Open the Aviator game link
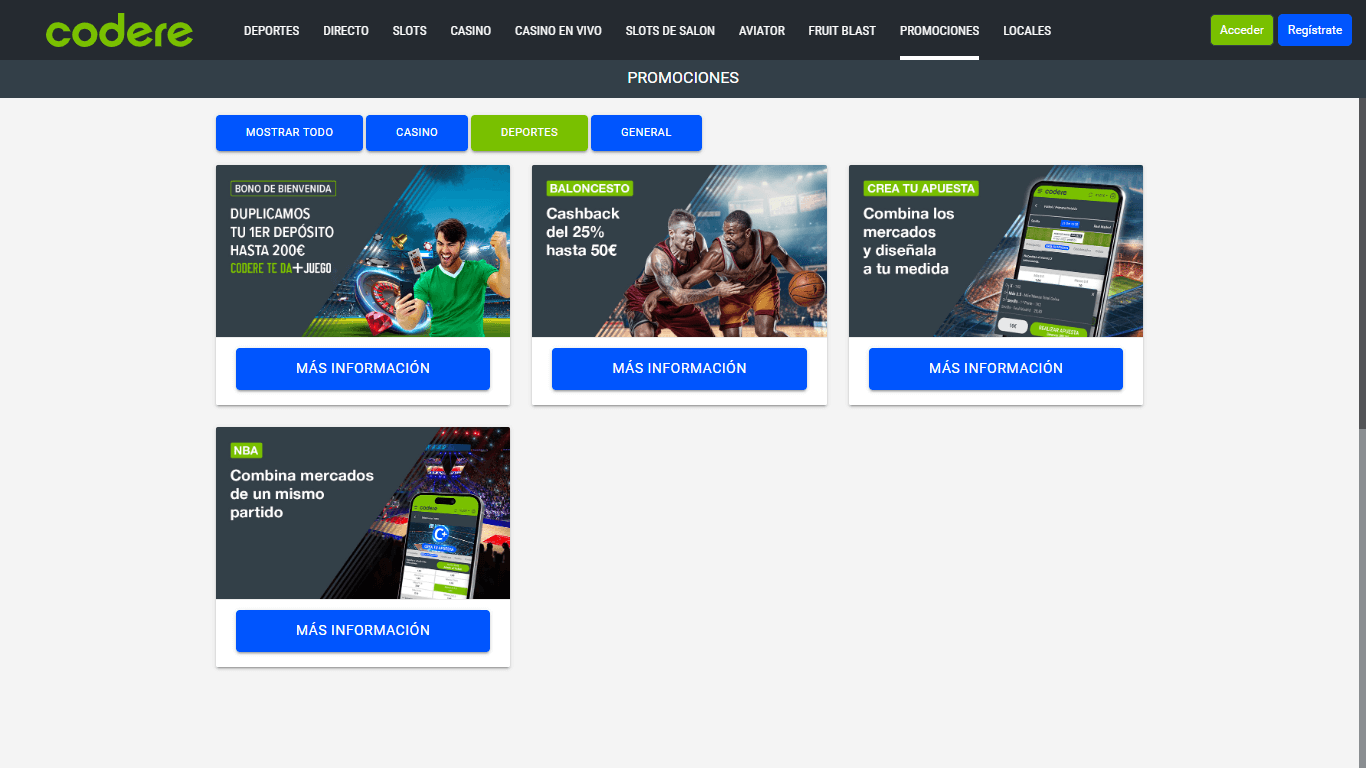This screenshot has height=768, width=1366. pyautogui.click(x=762, y=31)
